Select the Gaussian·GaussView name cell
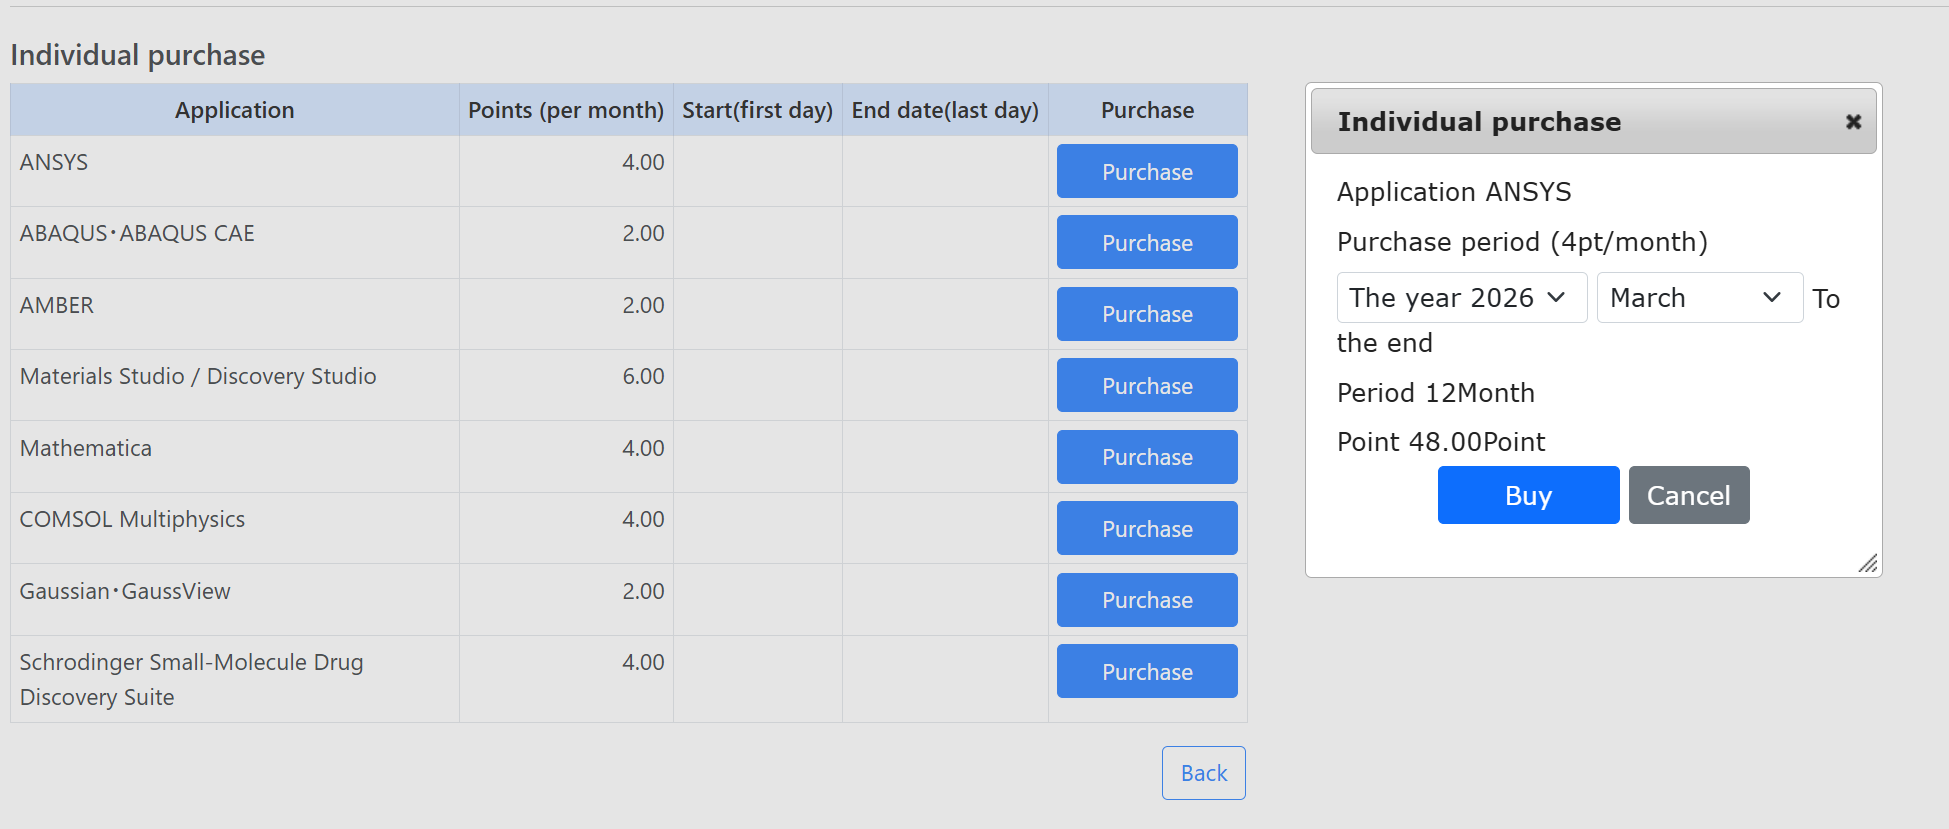Screen dimensions: 1949x829 point(235,600)
